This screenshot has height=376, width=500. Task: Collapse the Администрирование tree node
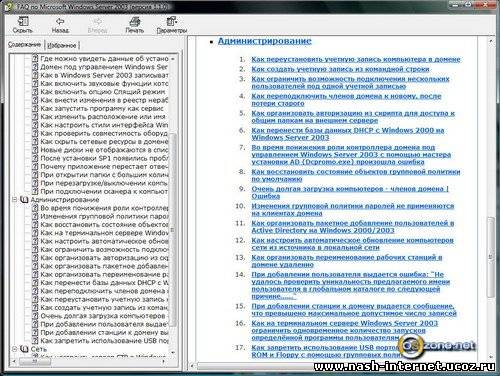click(x=14, y=200)
